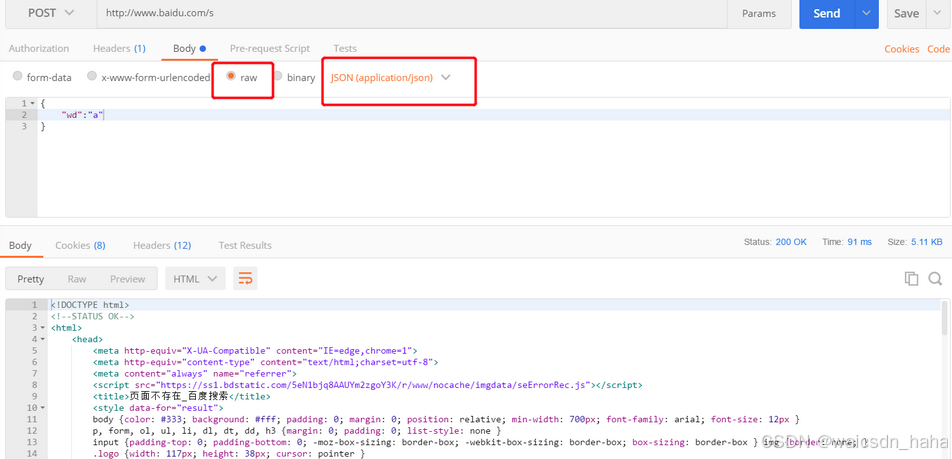Copy the response body to clipboard
Screen dimensions: 952x459
911,279
